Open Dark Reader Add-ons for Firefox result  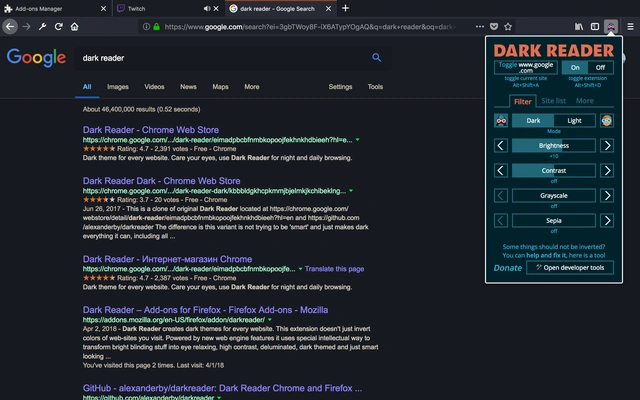(205, 310)
